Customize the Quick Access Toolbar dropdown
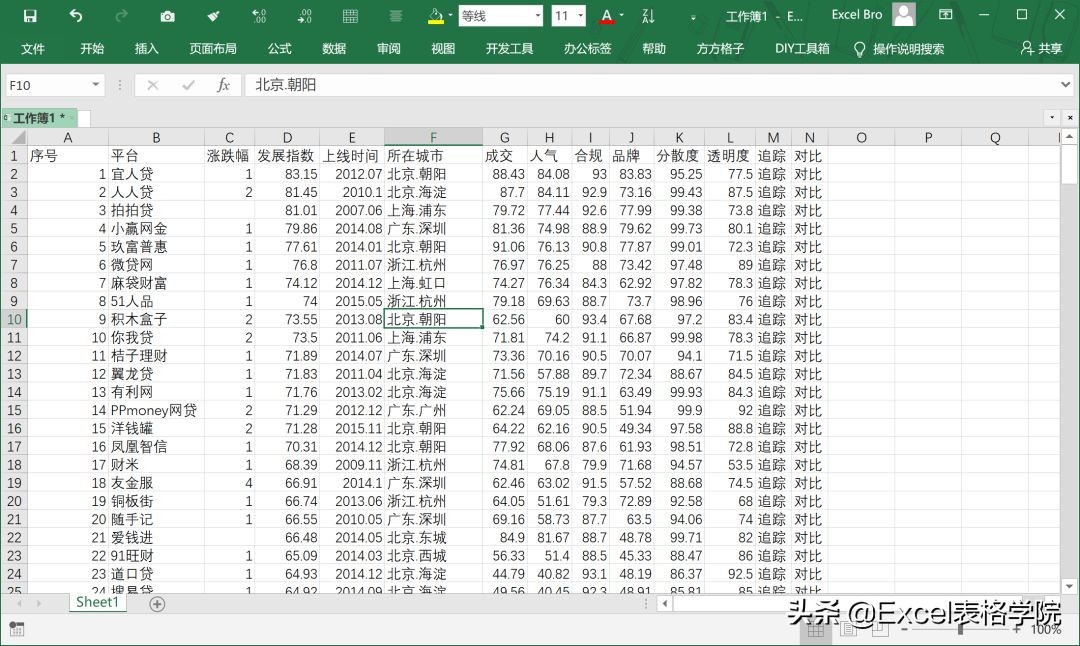The height and width of the screenshot is (646, 1080). [693, 17]
